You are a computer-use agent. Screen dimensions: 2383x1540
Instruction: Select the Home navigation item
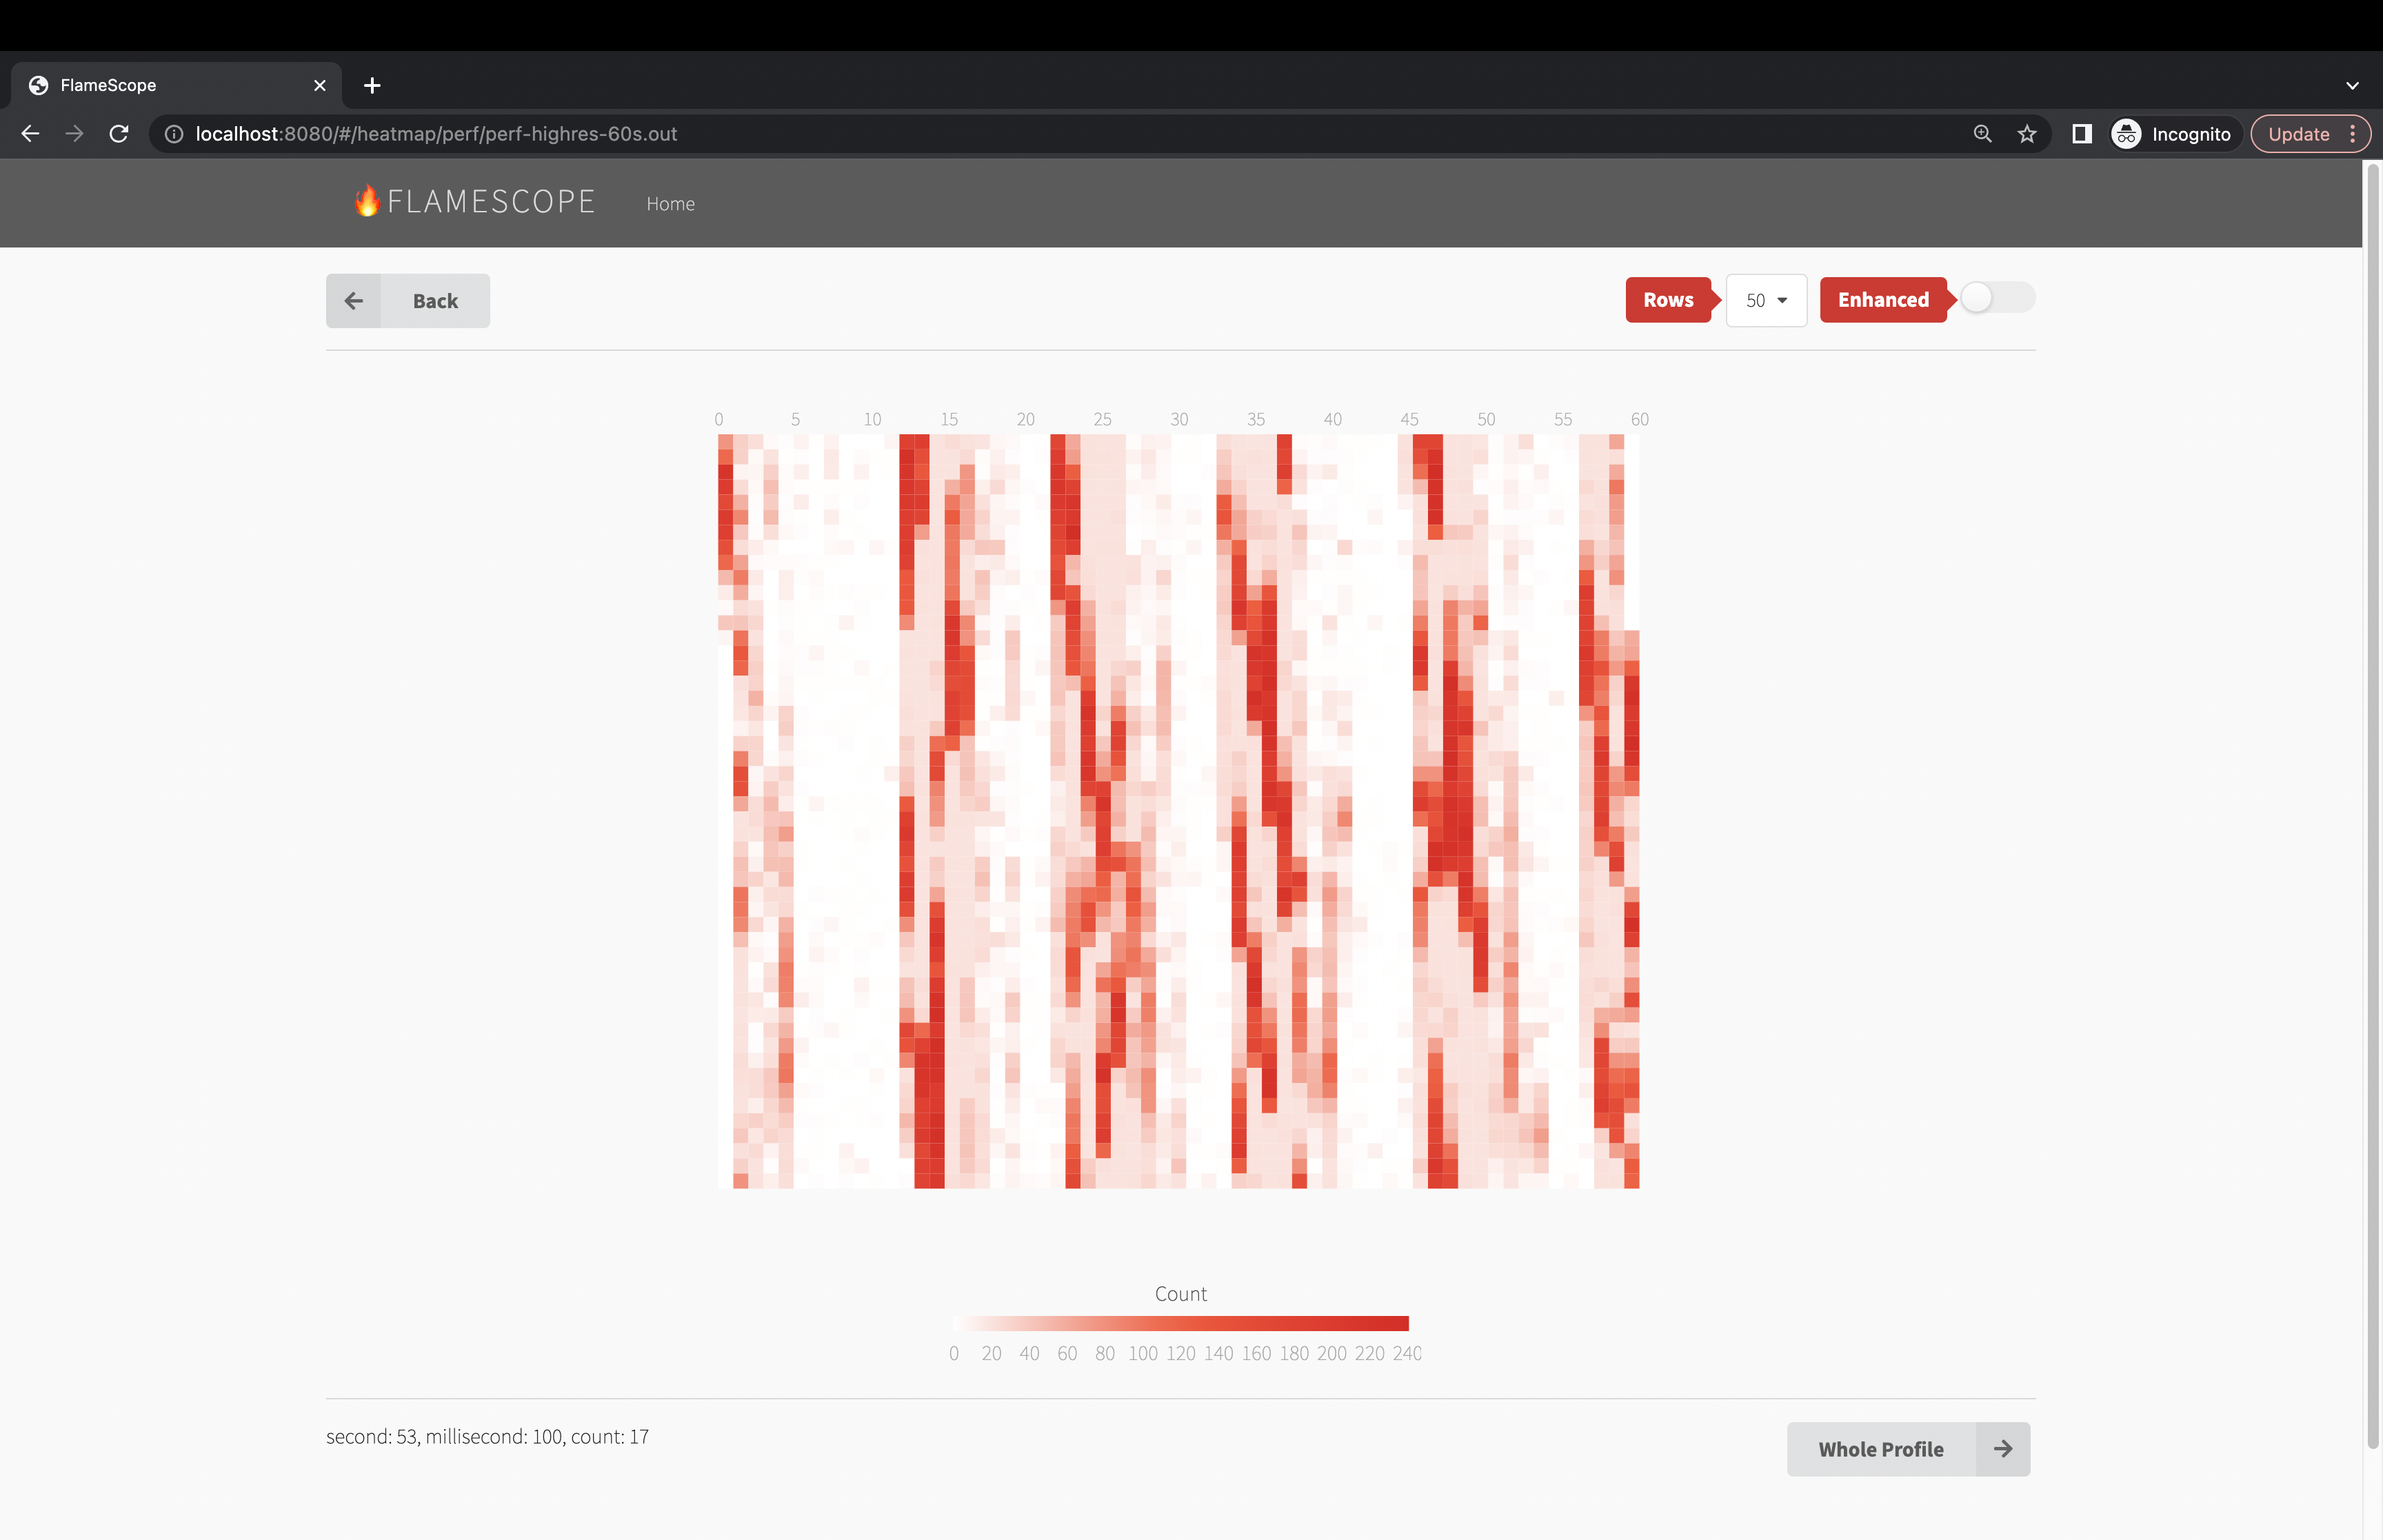click(x=670, y=203)
